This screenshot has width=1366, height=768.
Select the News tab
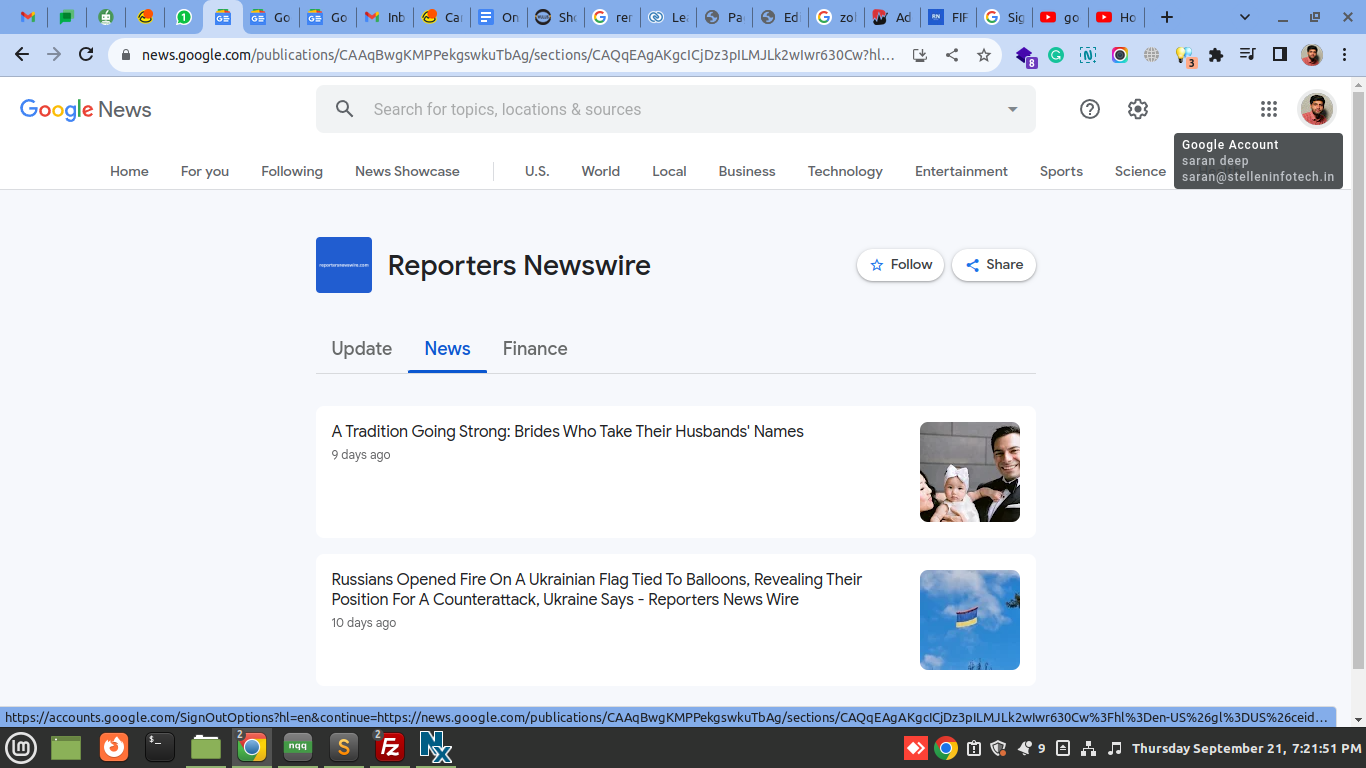pyautogui.click(x=447, y=348)
